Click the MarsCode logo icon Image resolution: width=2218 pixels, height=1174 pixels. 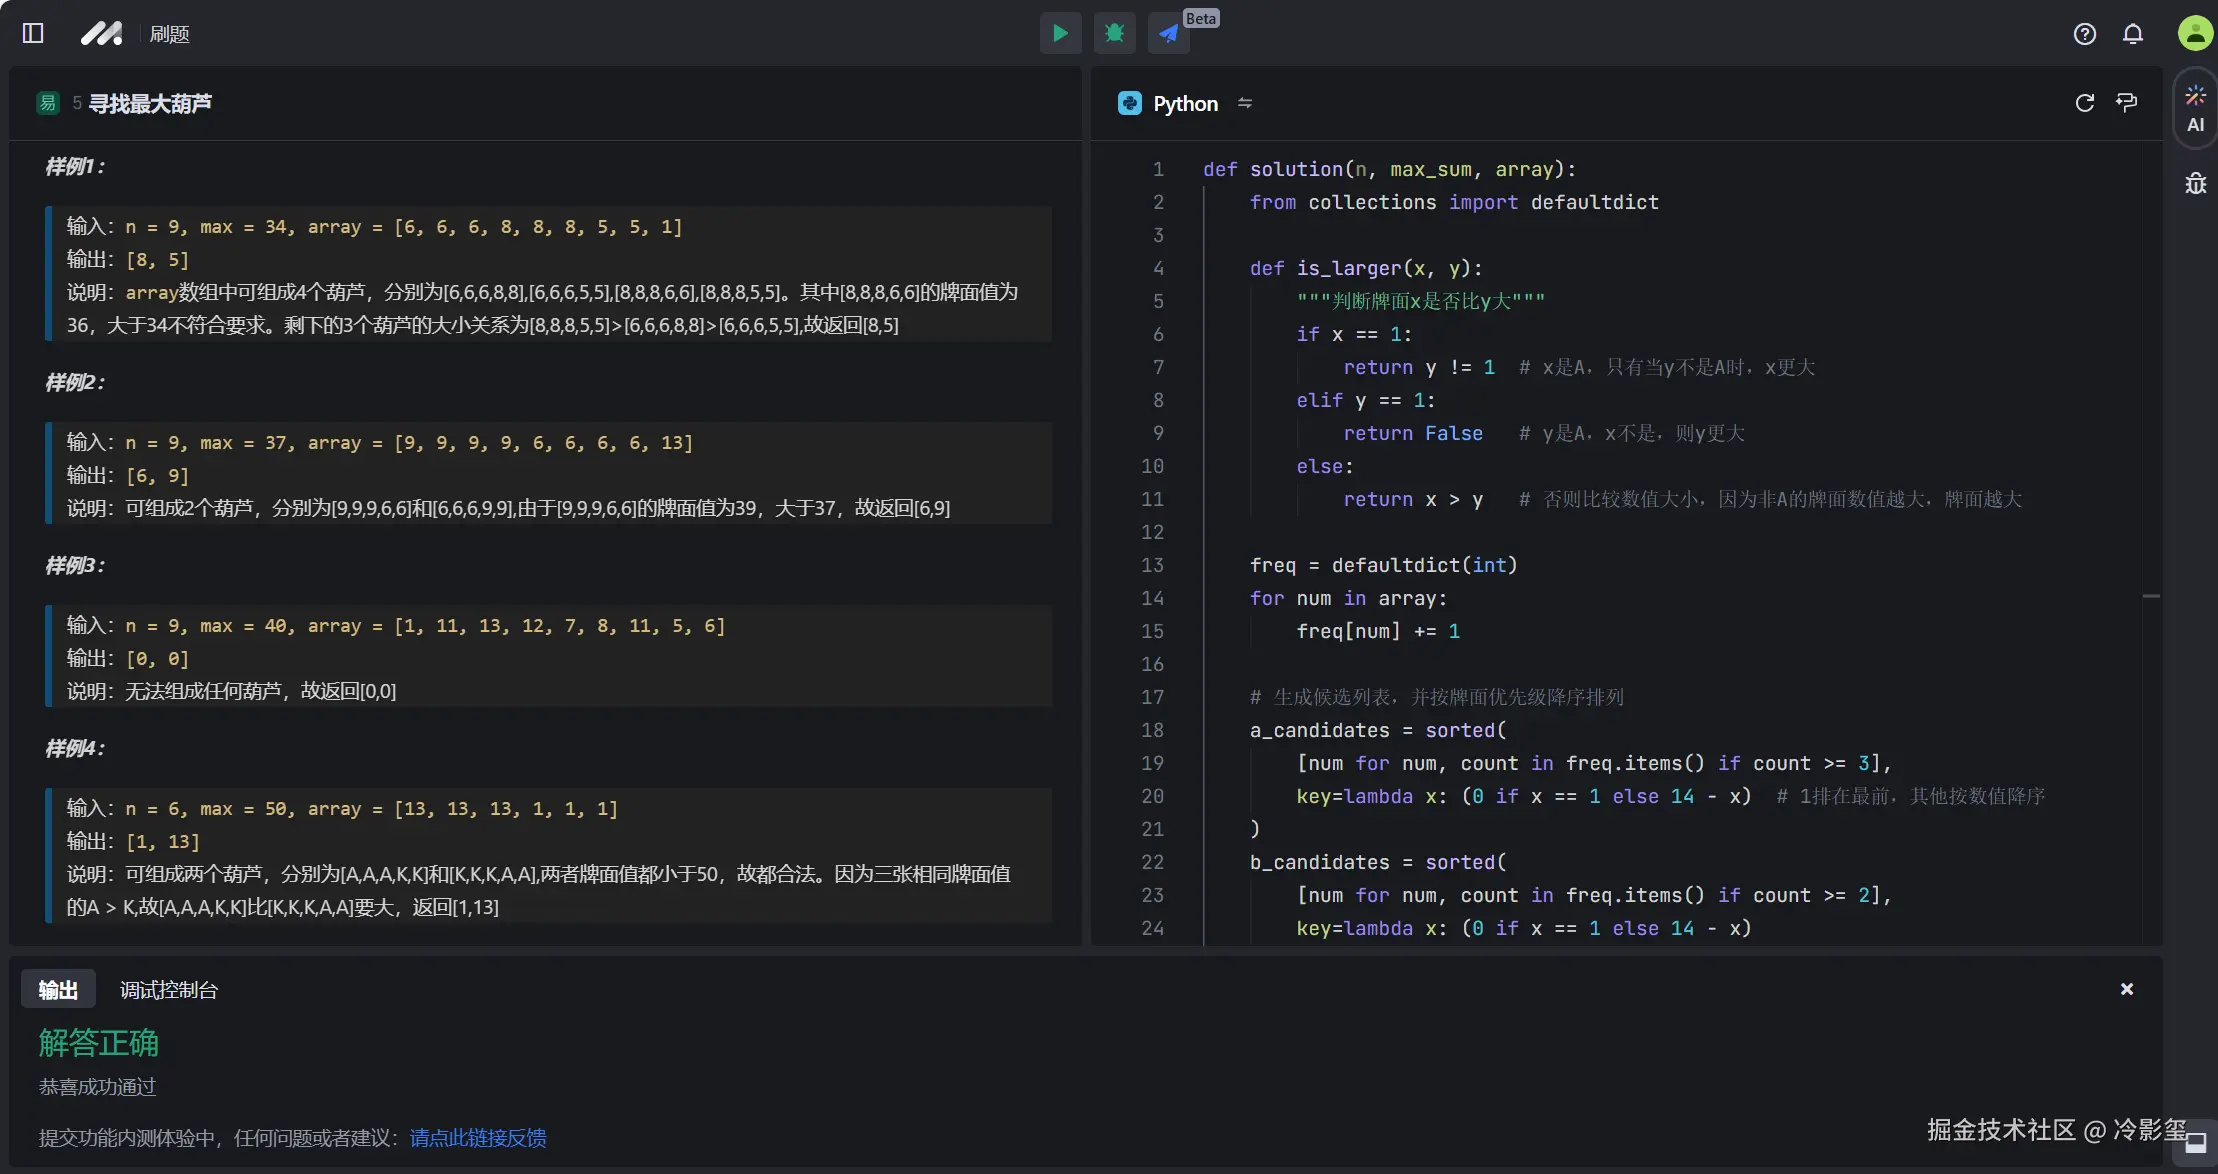101,33
